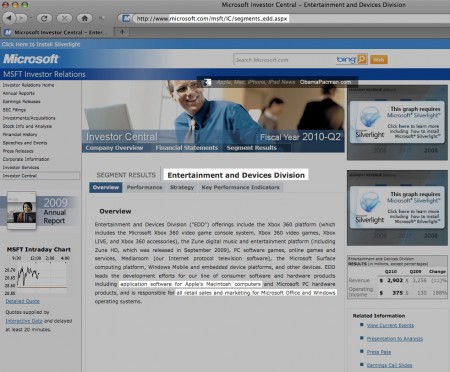The width and height of the screenshot is (450, 372).
Task: Click the browser address bar URL
Action: [x=212, y=19]
